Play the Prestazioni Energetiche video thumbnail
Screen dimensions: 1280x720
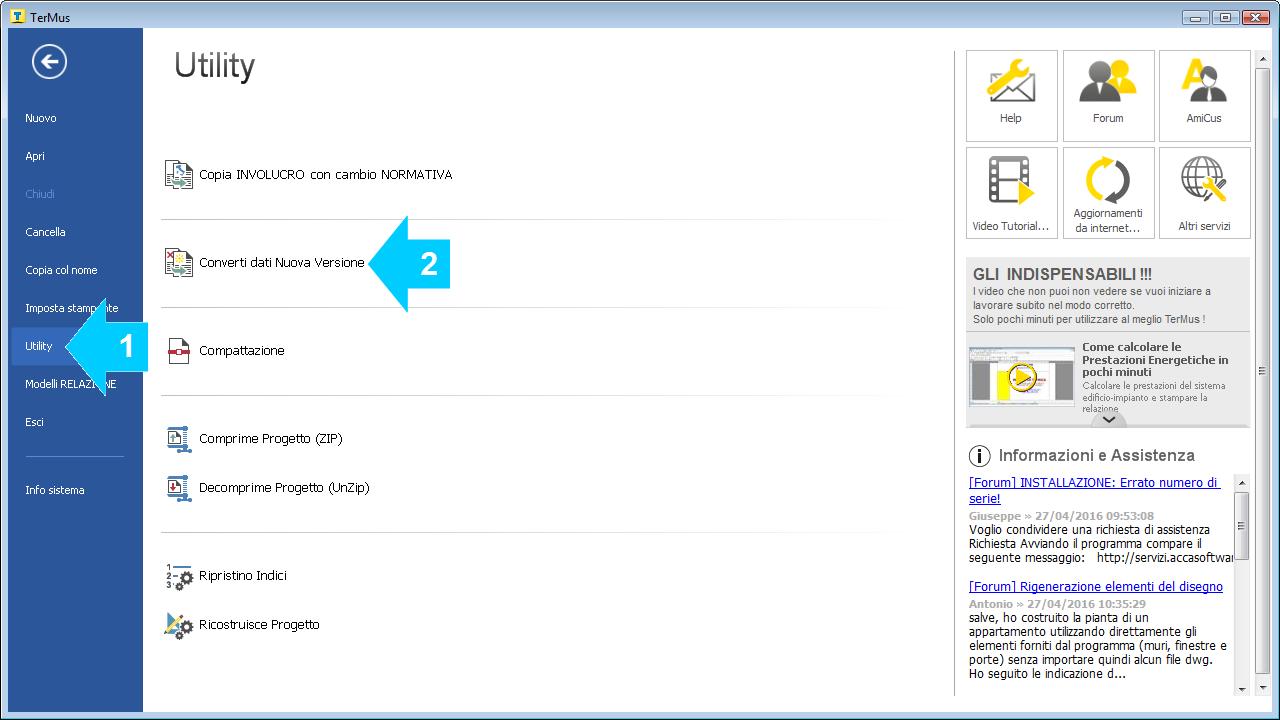[x=1021, y=377]
